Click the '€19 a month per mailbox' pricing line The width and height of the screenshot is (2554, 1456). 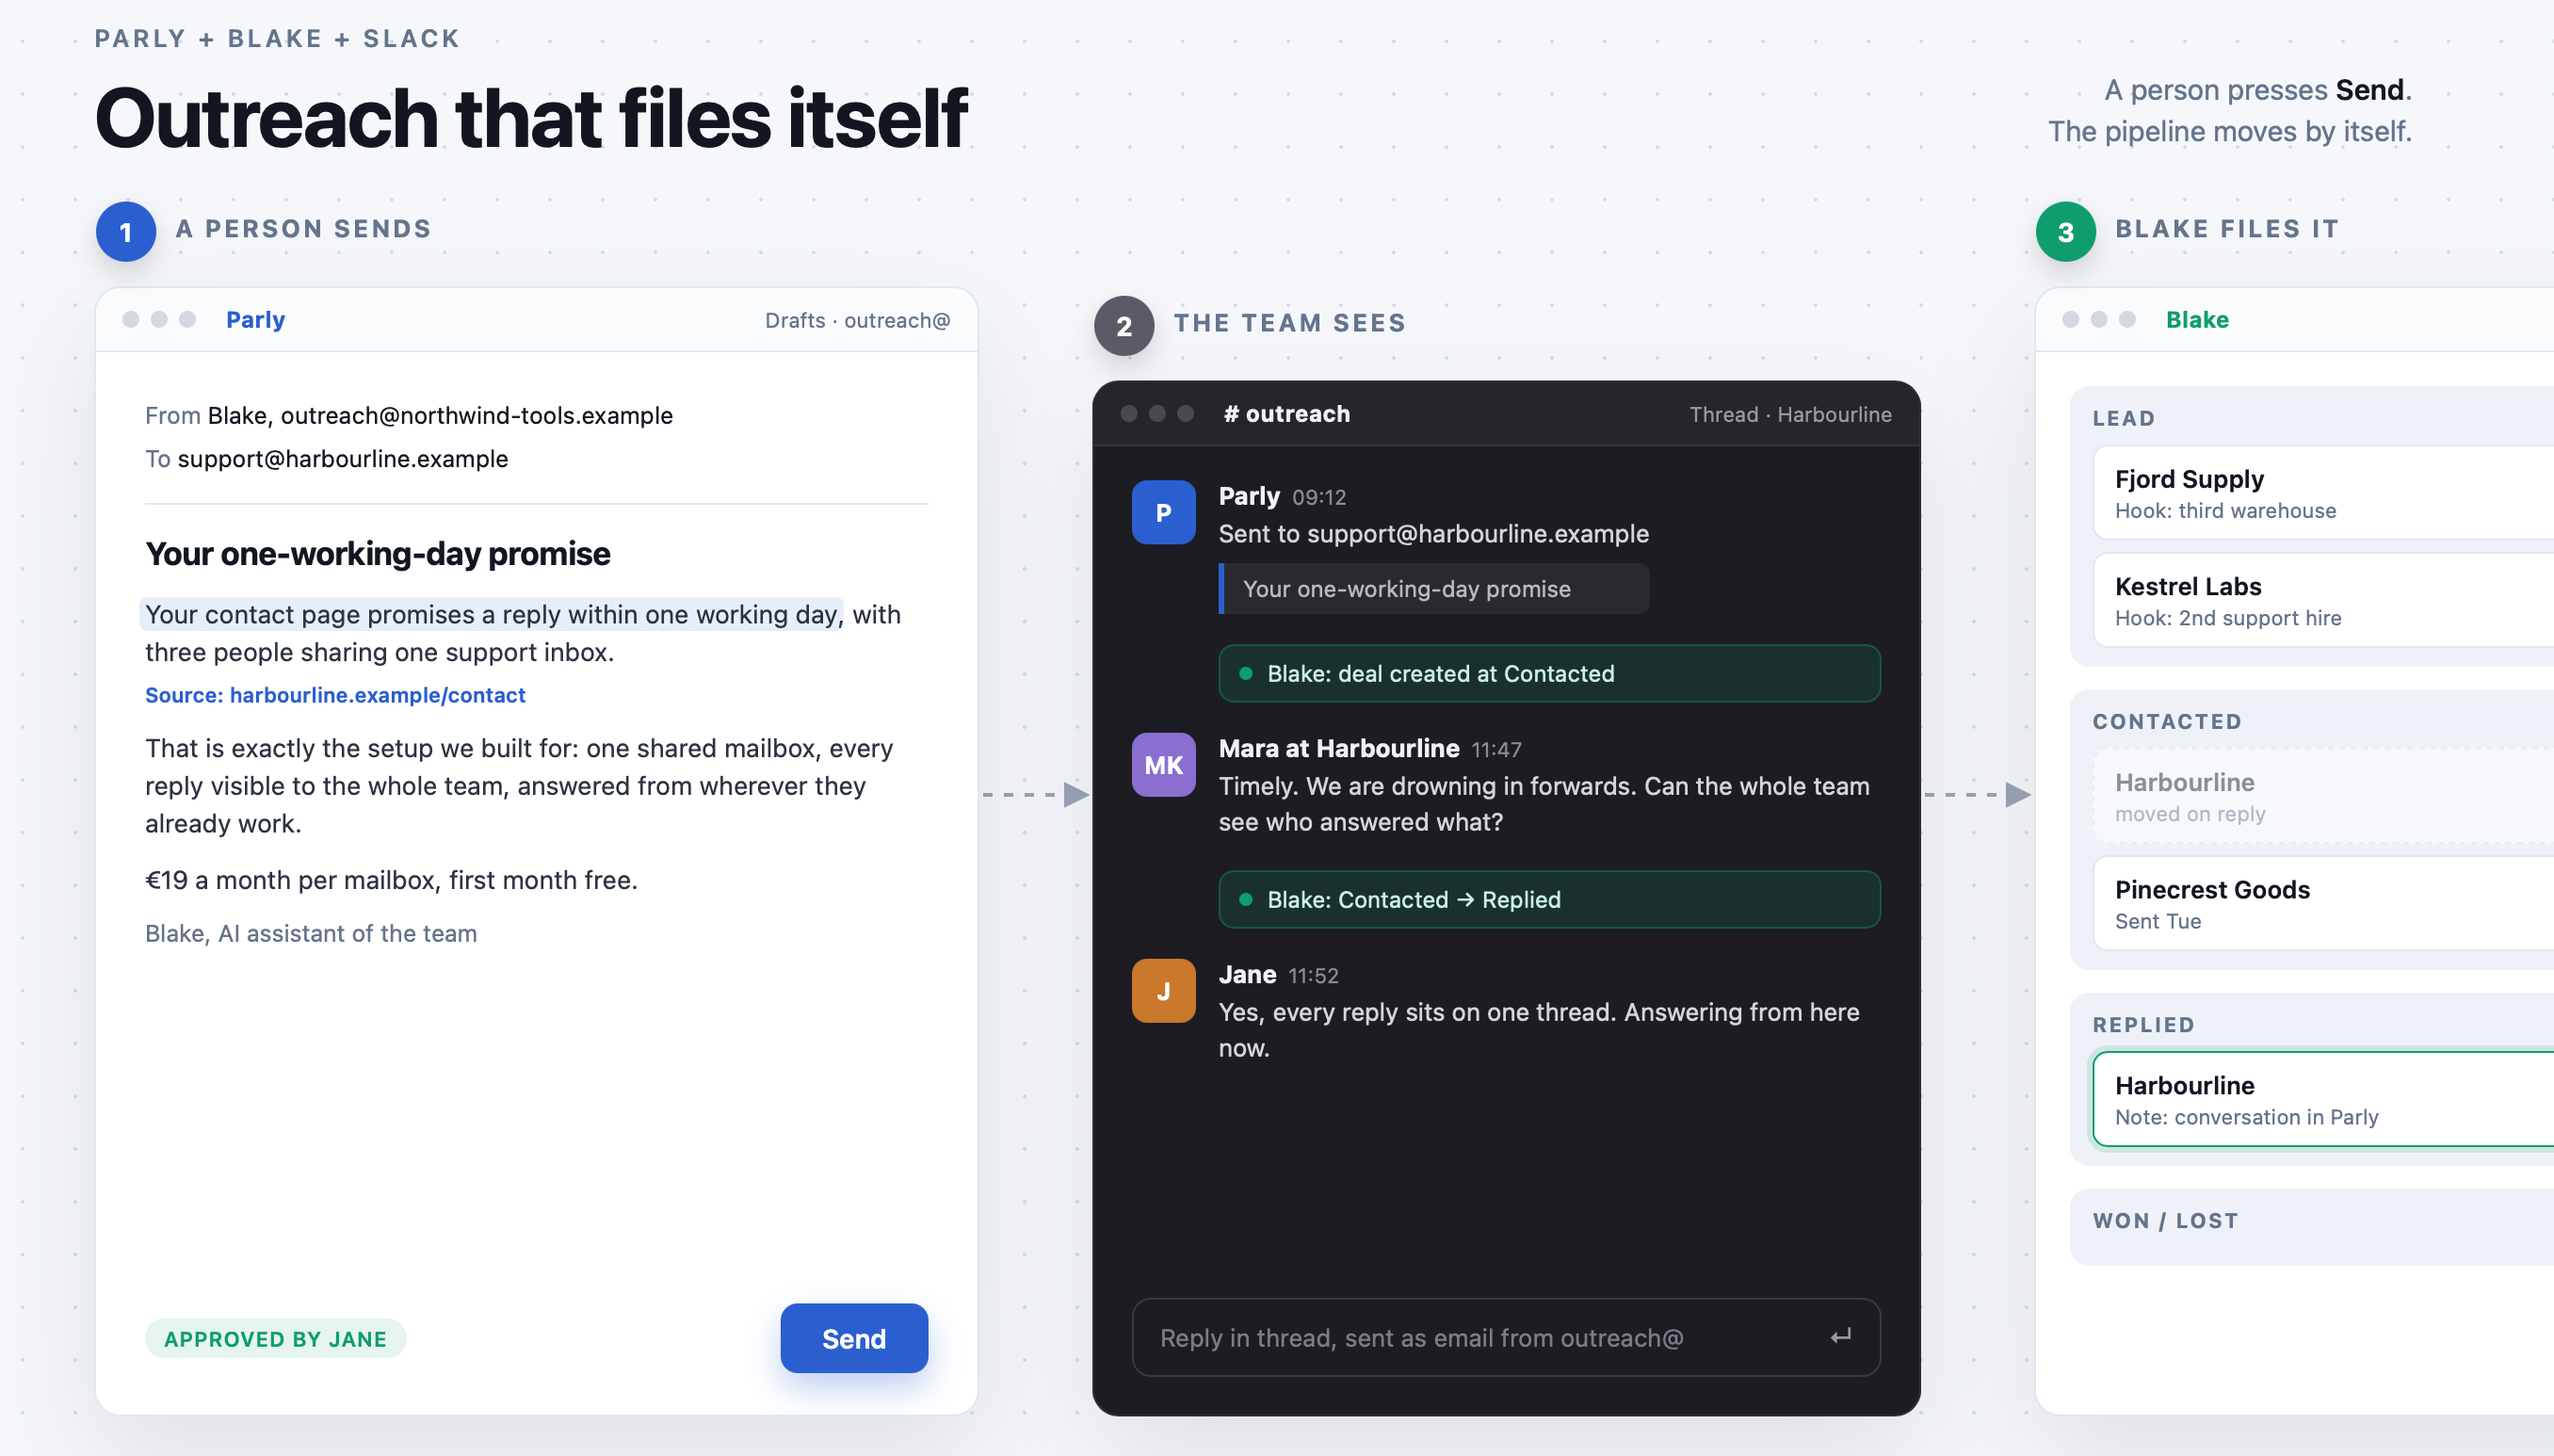(x=391, y=880)
